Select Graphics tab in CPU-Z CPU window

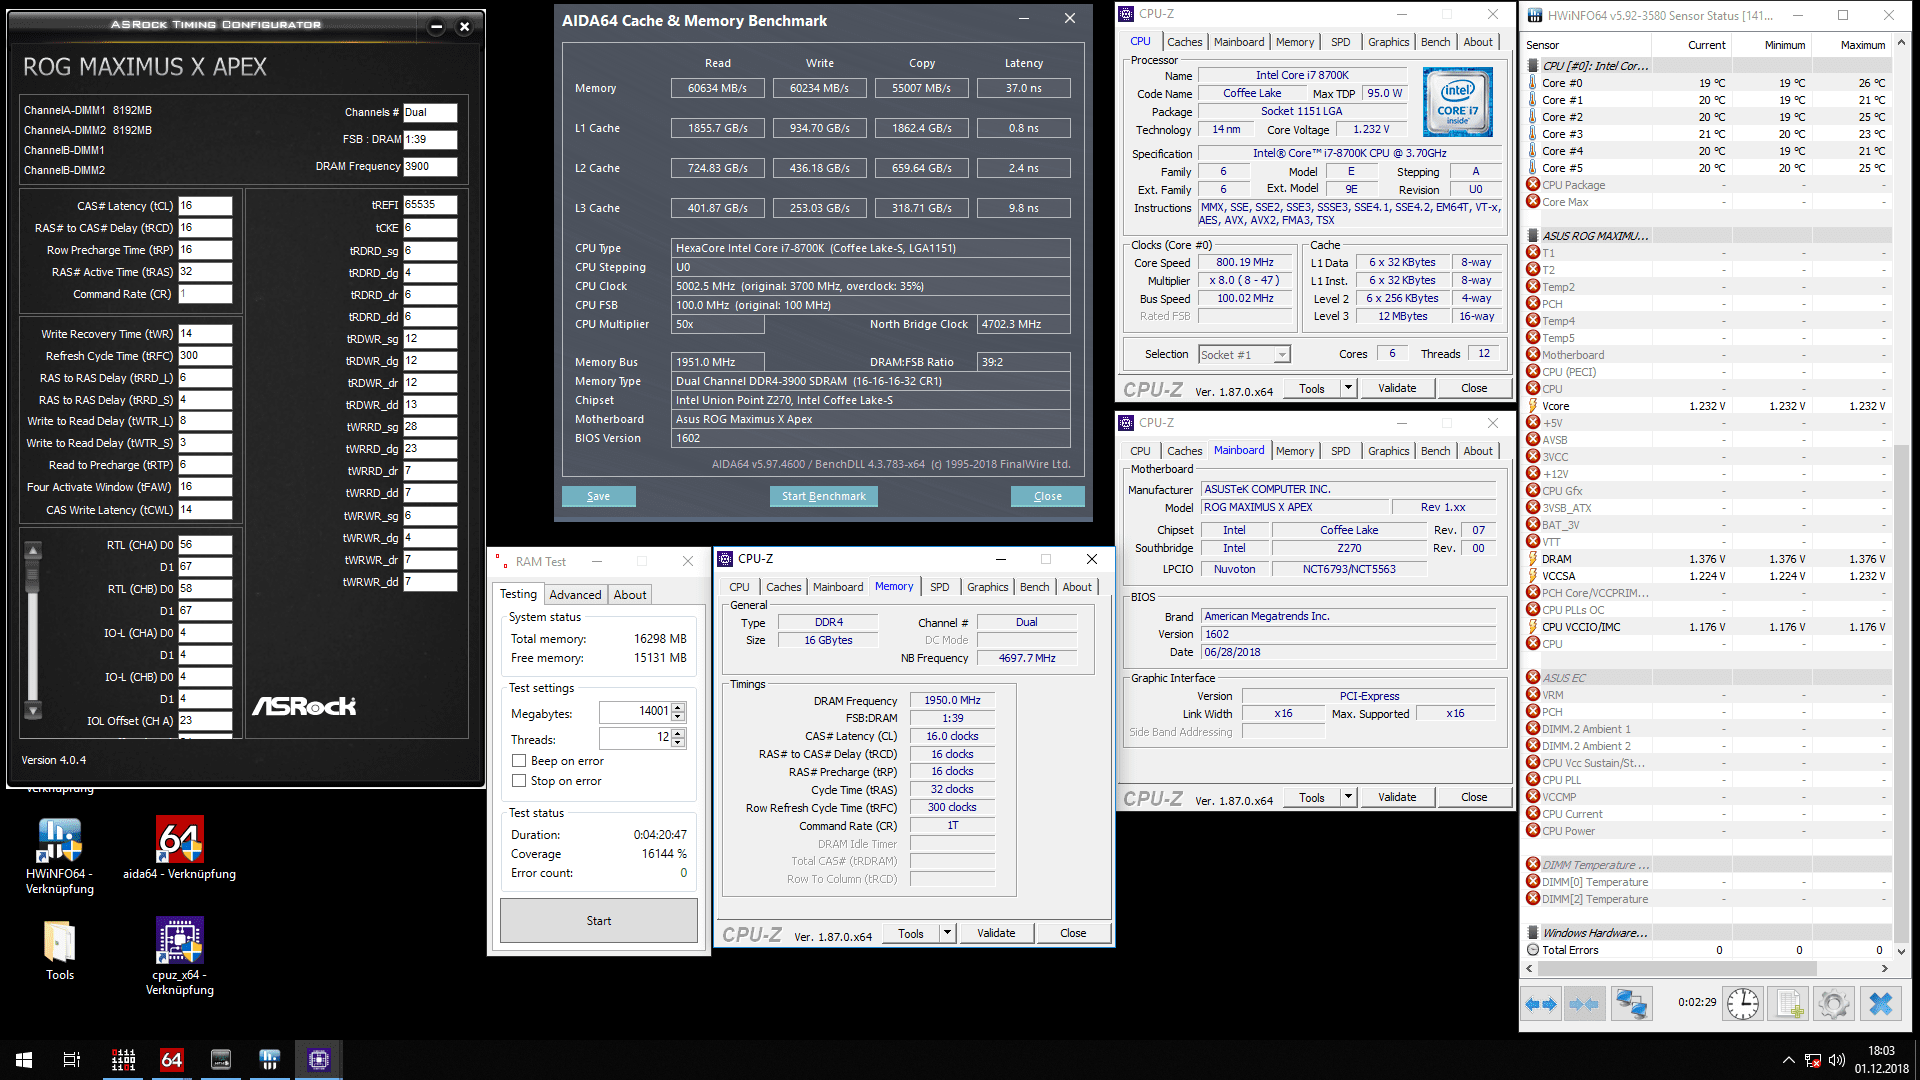(x=1388, y=42)
